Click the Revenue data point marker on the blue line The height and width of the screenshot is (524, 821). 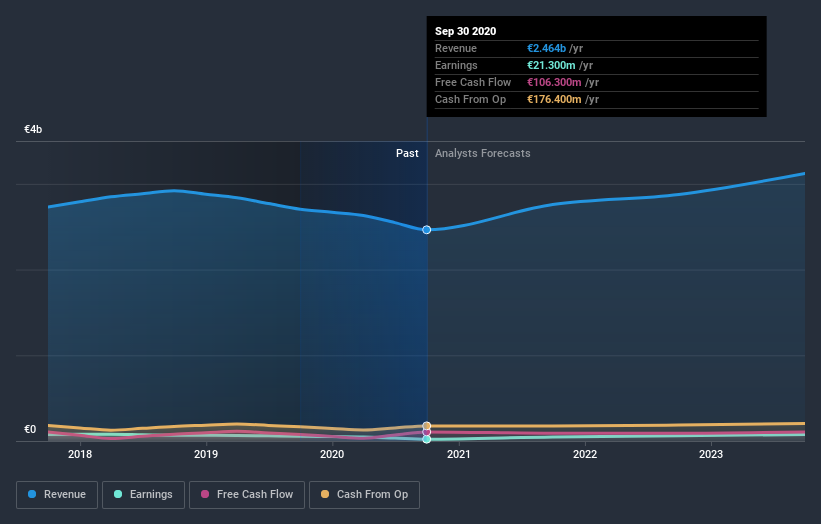click(x=427, y=230)
